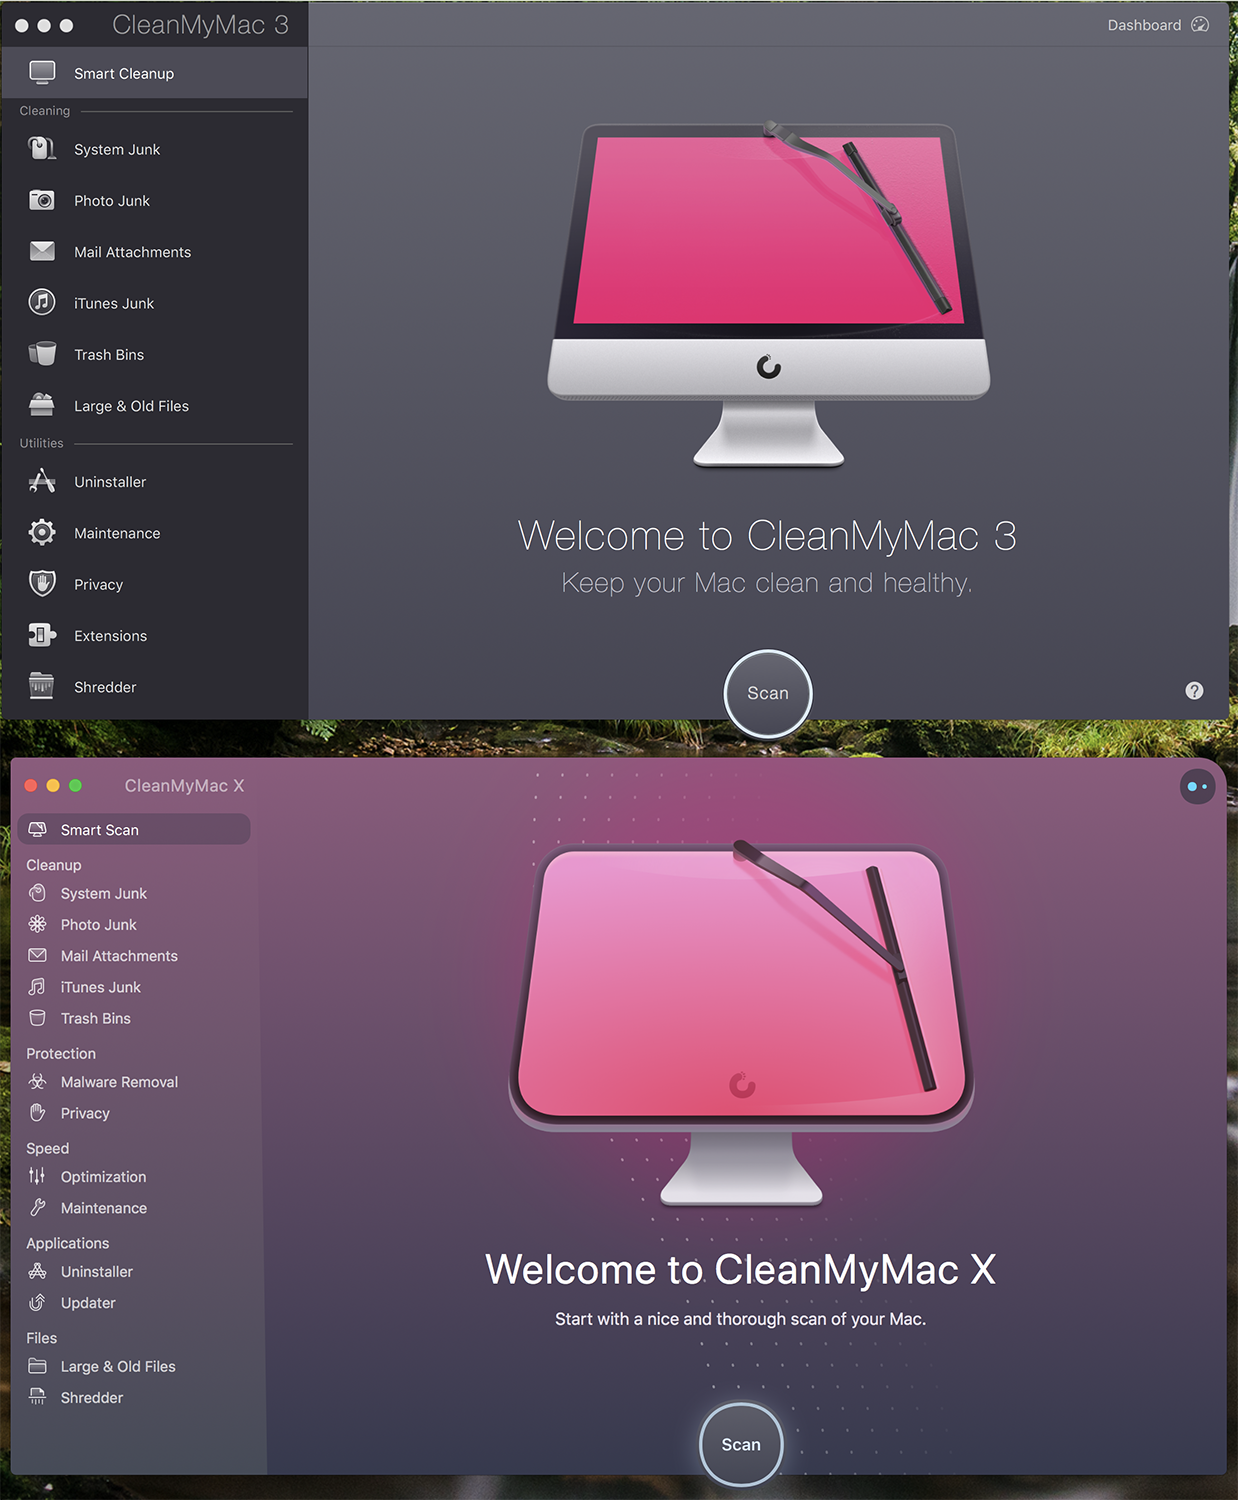This screenshot has height=1500, width=1238.
Task: Click Optimization sliders icon in CleanMyMac X
Action: [37, 1176]
